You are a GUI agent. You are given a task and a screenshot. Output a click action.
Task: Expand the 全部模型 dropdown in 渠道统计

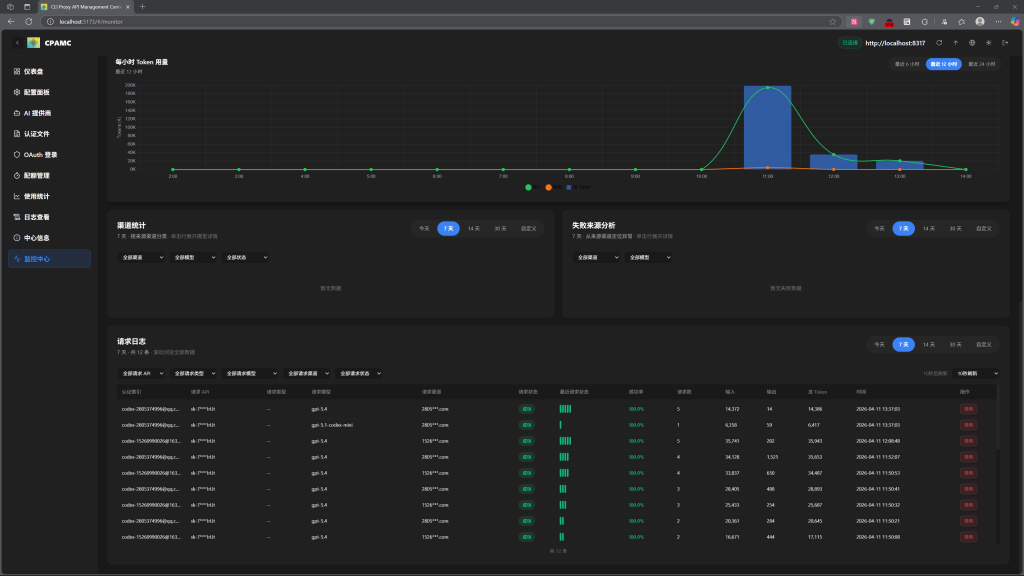coord(193,257)
